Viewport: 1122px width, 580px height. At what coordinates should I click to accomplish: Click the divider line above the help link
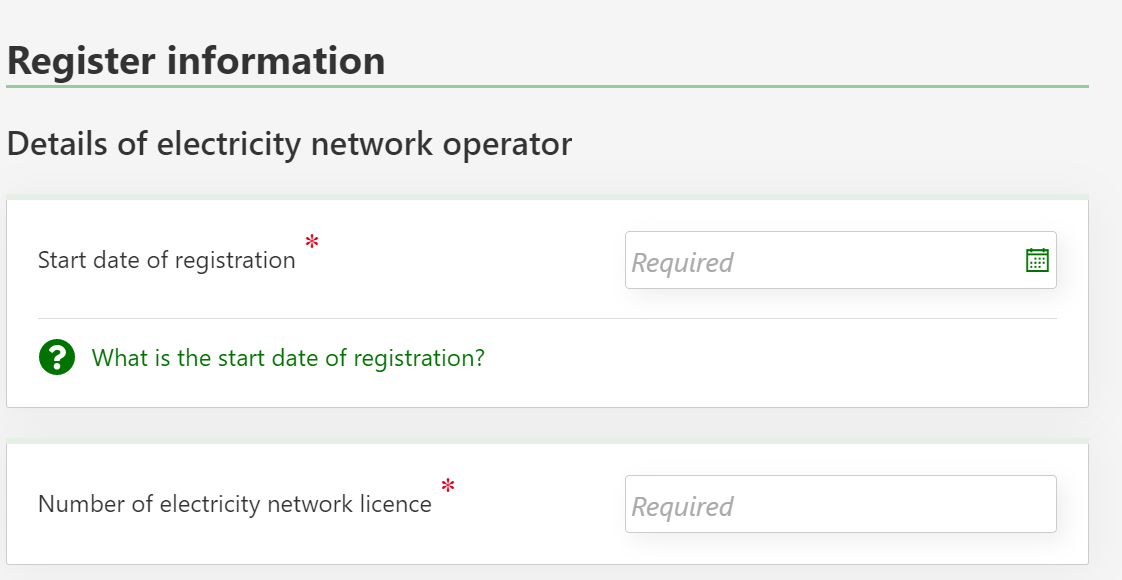coord(546,318)
